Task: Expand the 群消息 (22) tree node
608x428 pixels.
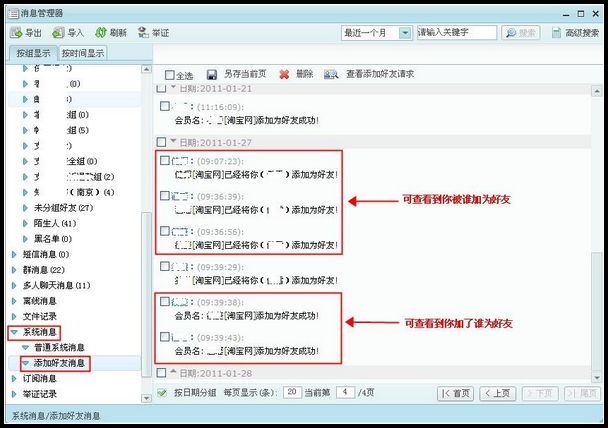Action: [12, 270]
